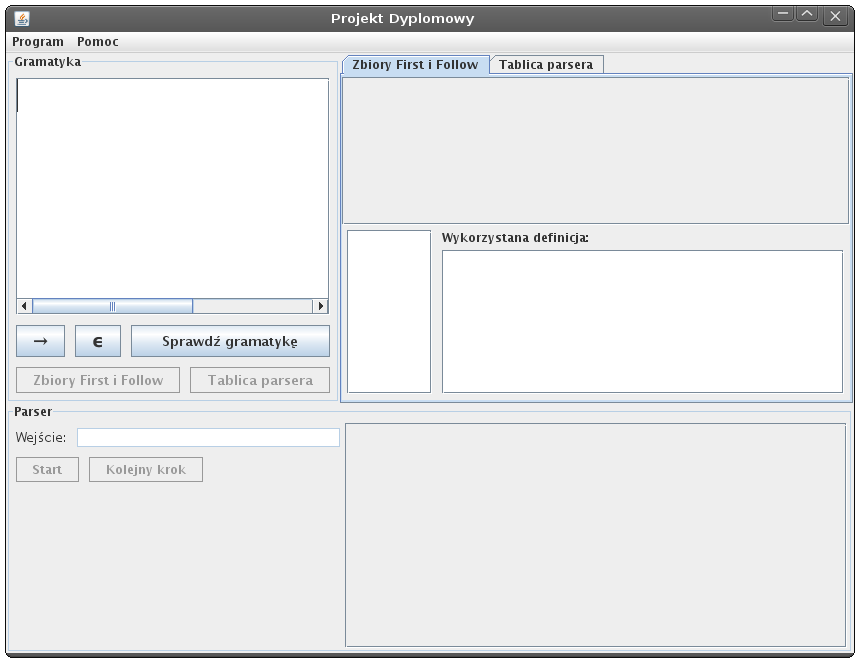Focus the Wejście input field

point(208,438)
